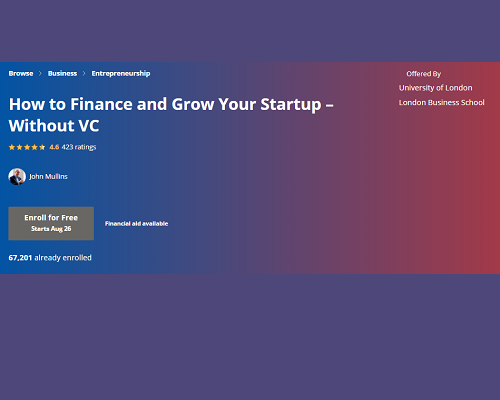Open the 423 ratings link

[79, 147]
